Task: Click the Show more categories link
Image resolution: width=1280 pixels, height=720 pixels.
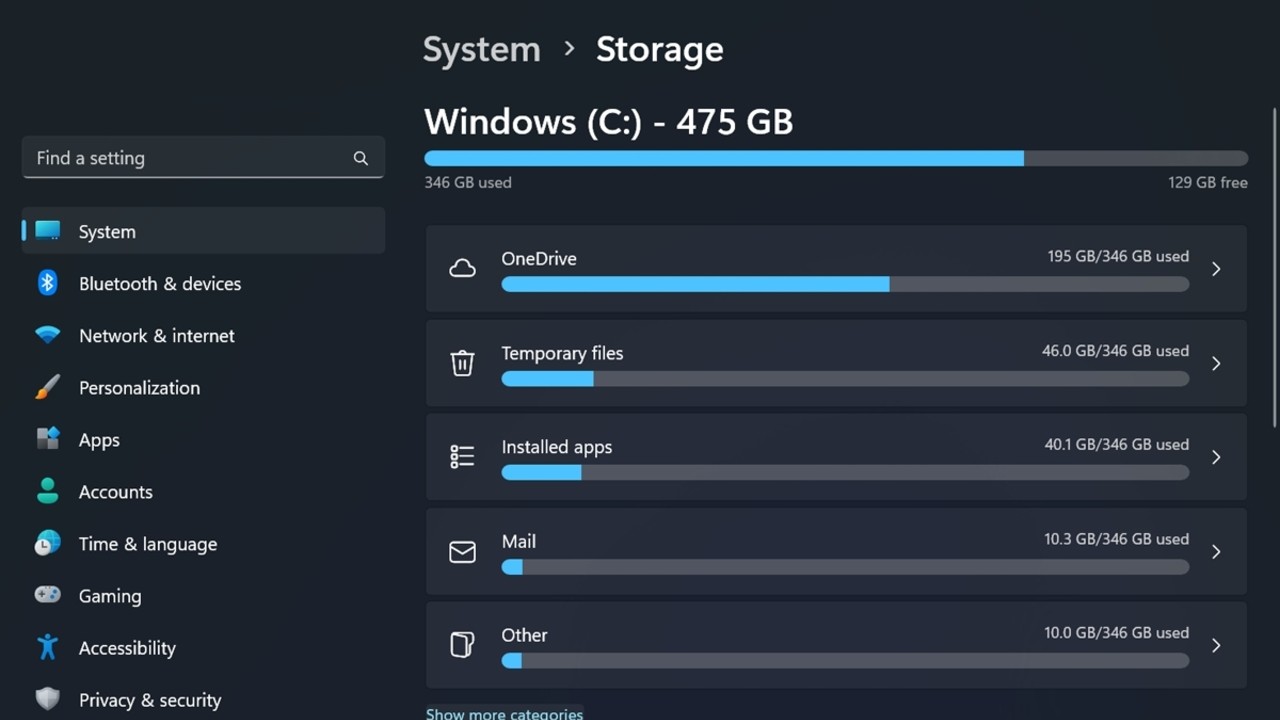Action: pyautogui.click(x=504, y=713)
